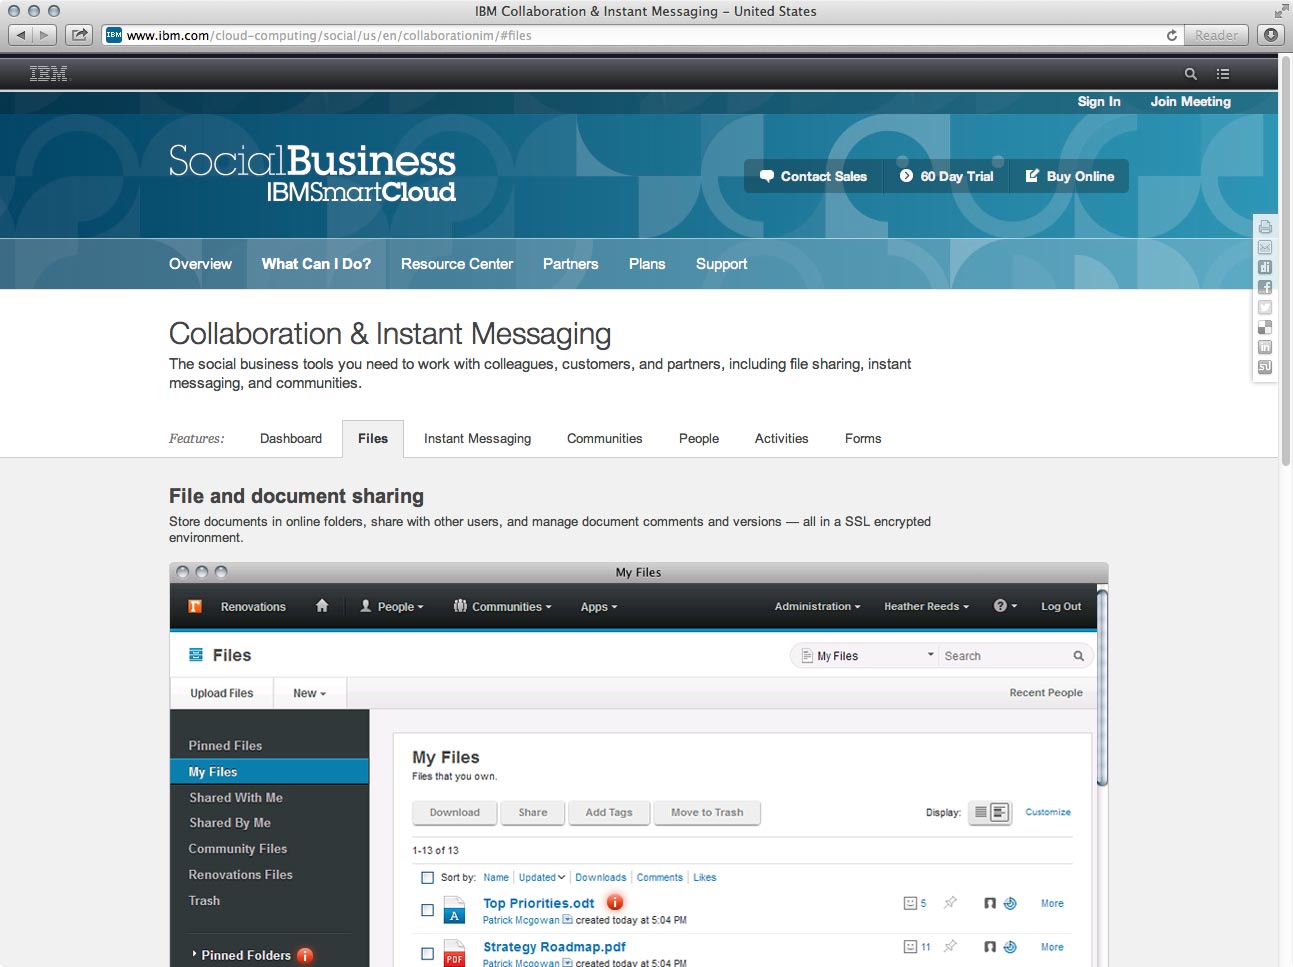Click the LinkedIn share icon
The height and width of the screenshot is (967, 1293).
[x=1265, y=347]
